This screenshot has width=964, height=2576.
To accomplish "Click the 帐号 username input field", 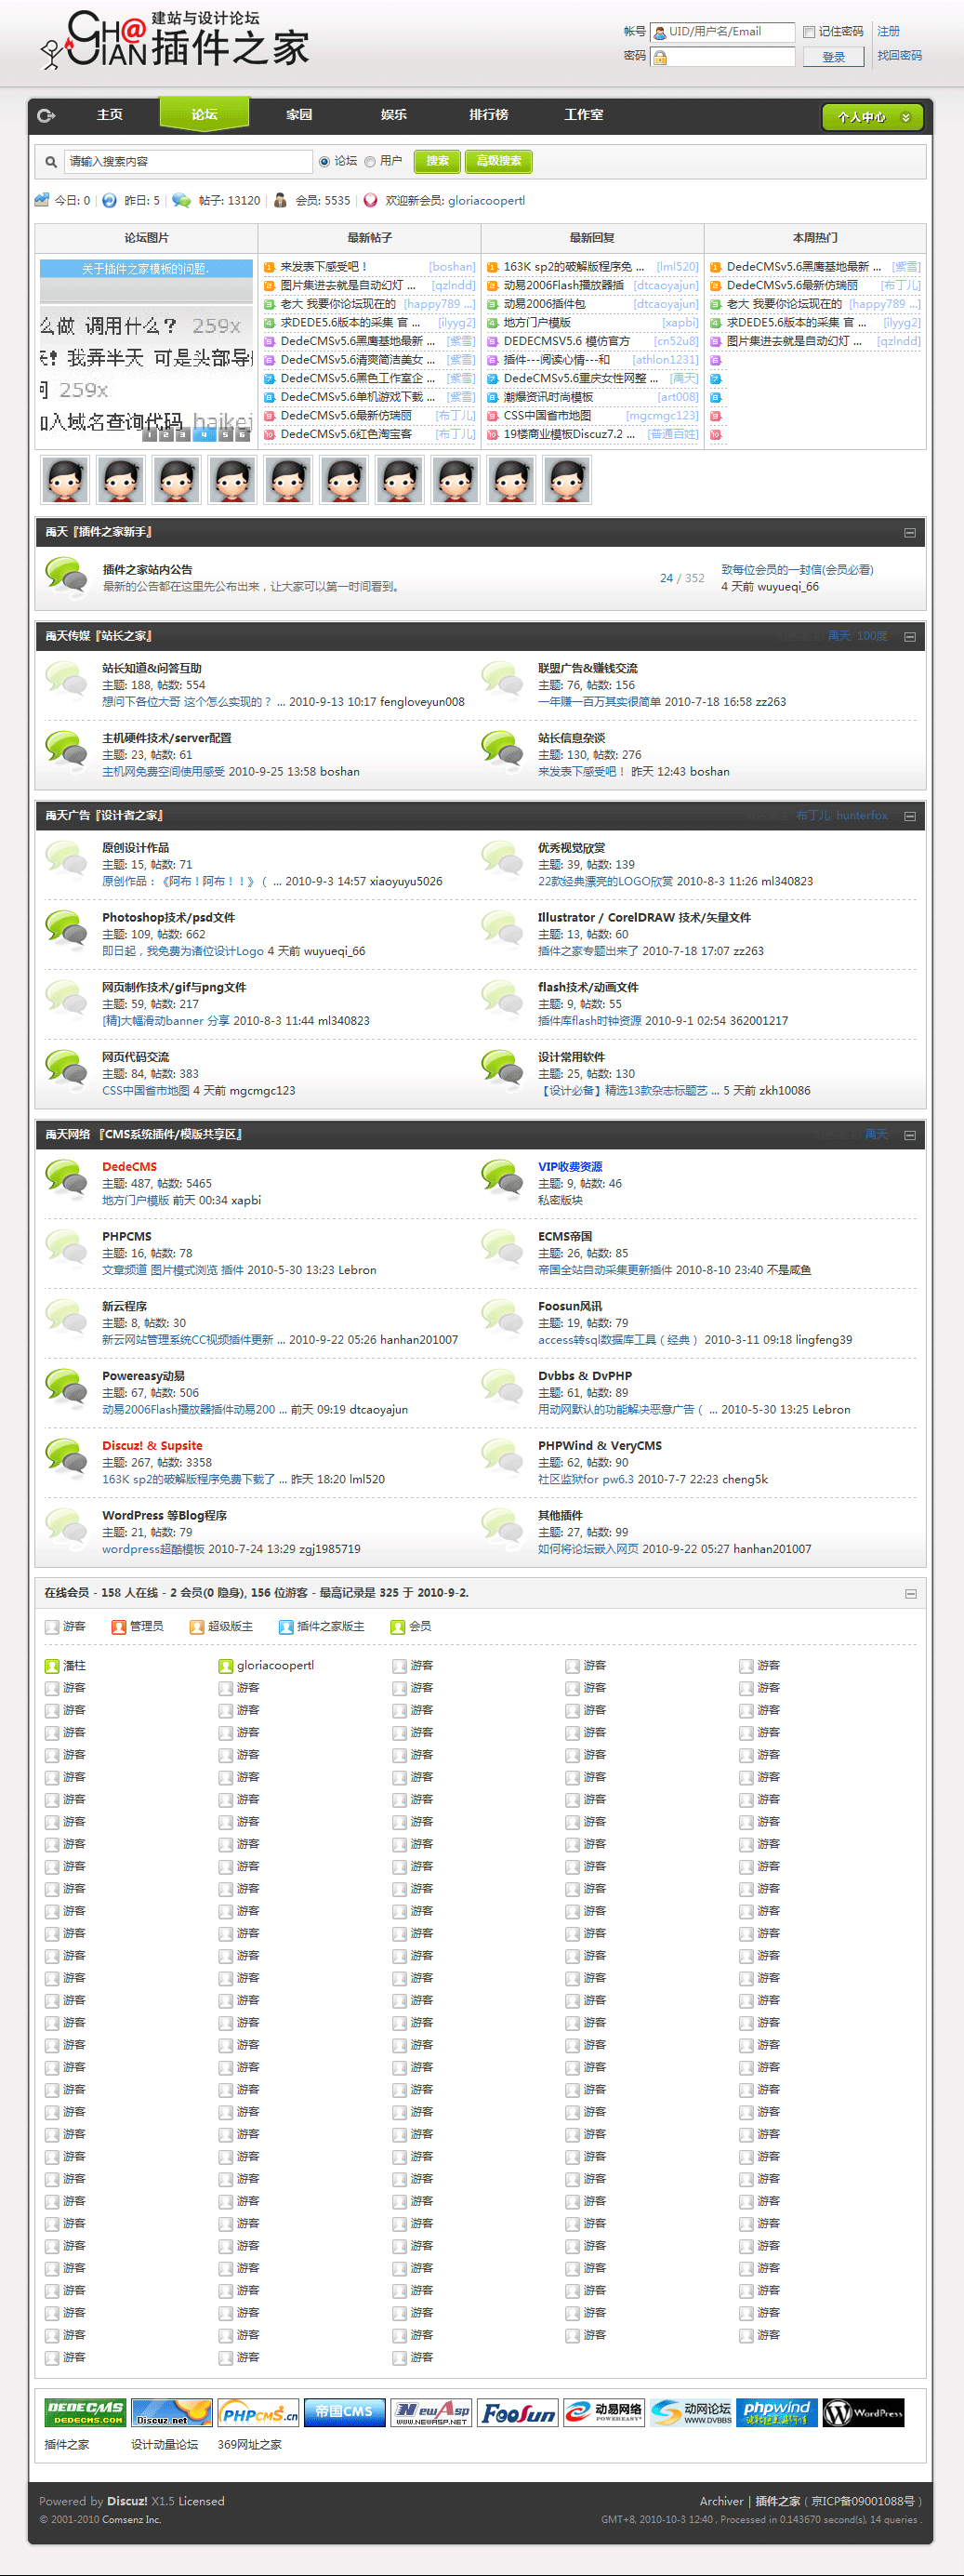I will [x=722, y=32].
